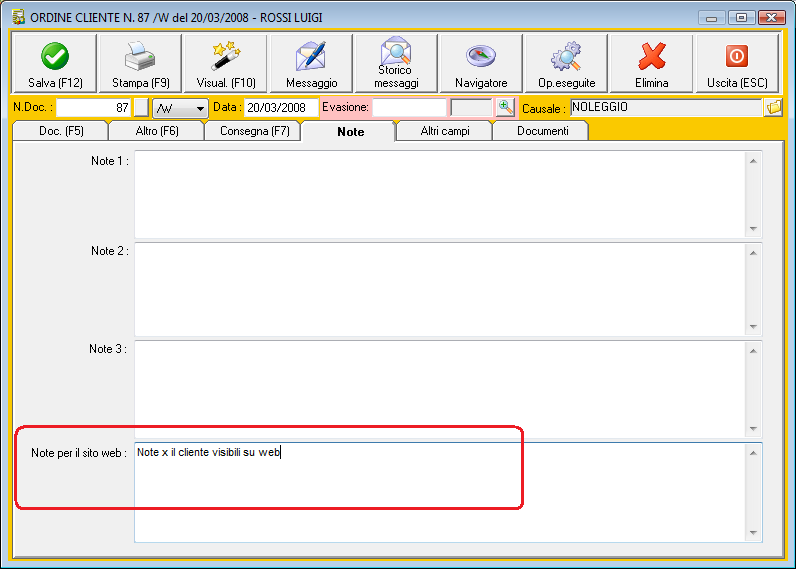Maximize the ORDINE CLIENTE window
This screenshot has height=569, width=796.
(741, 18)
